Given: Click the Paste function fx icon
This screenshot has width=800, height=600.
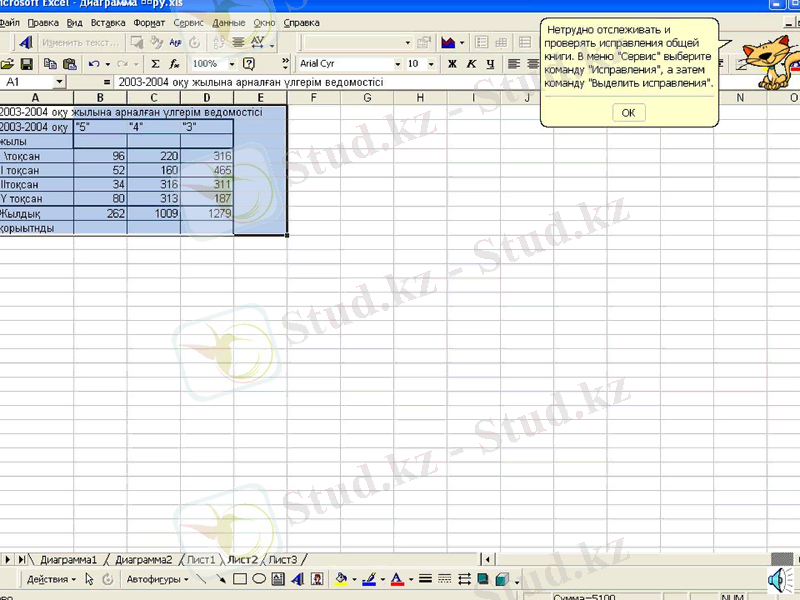Looking at the screenshot, I should click(x=173, y=63).
